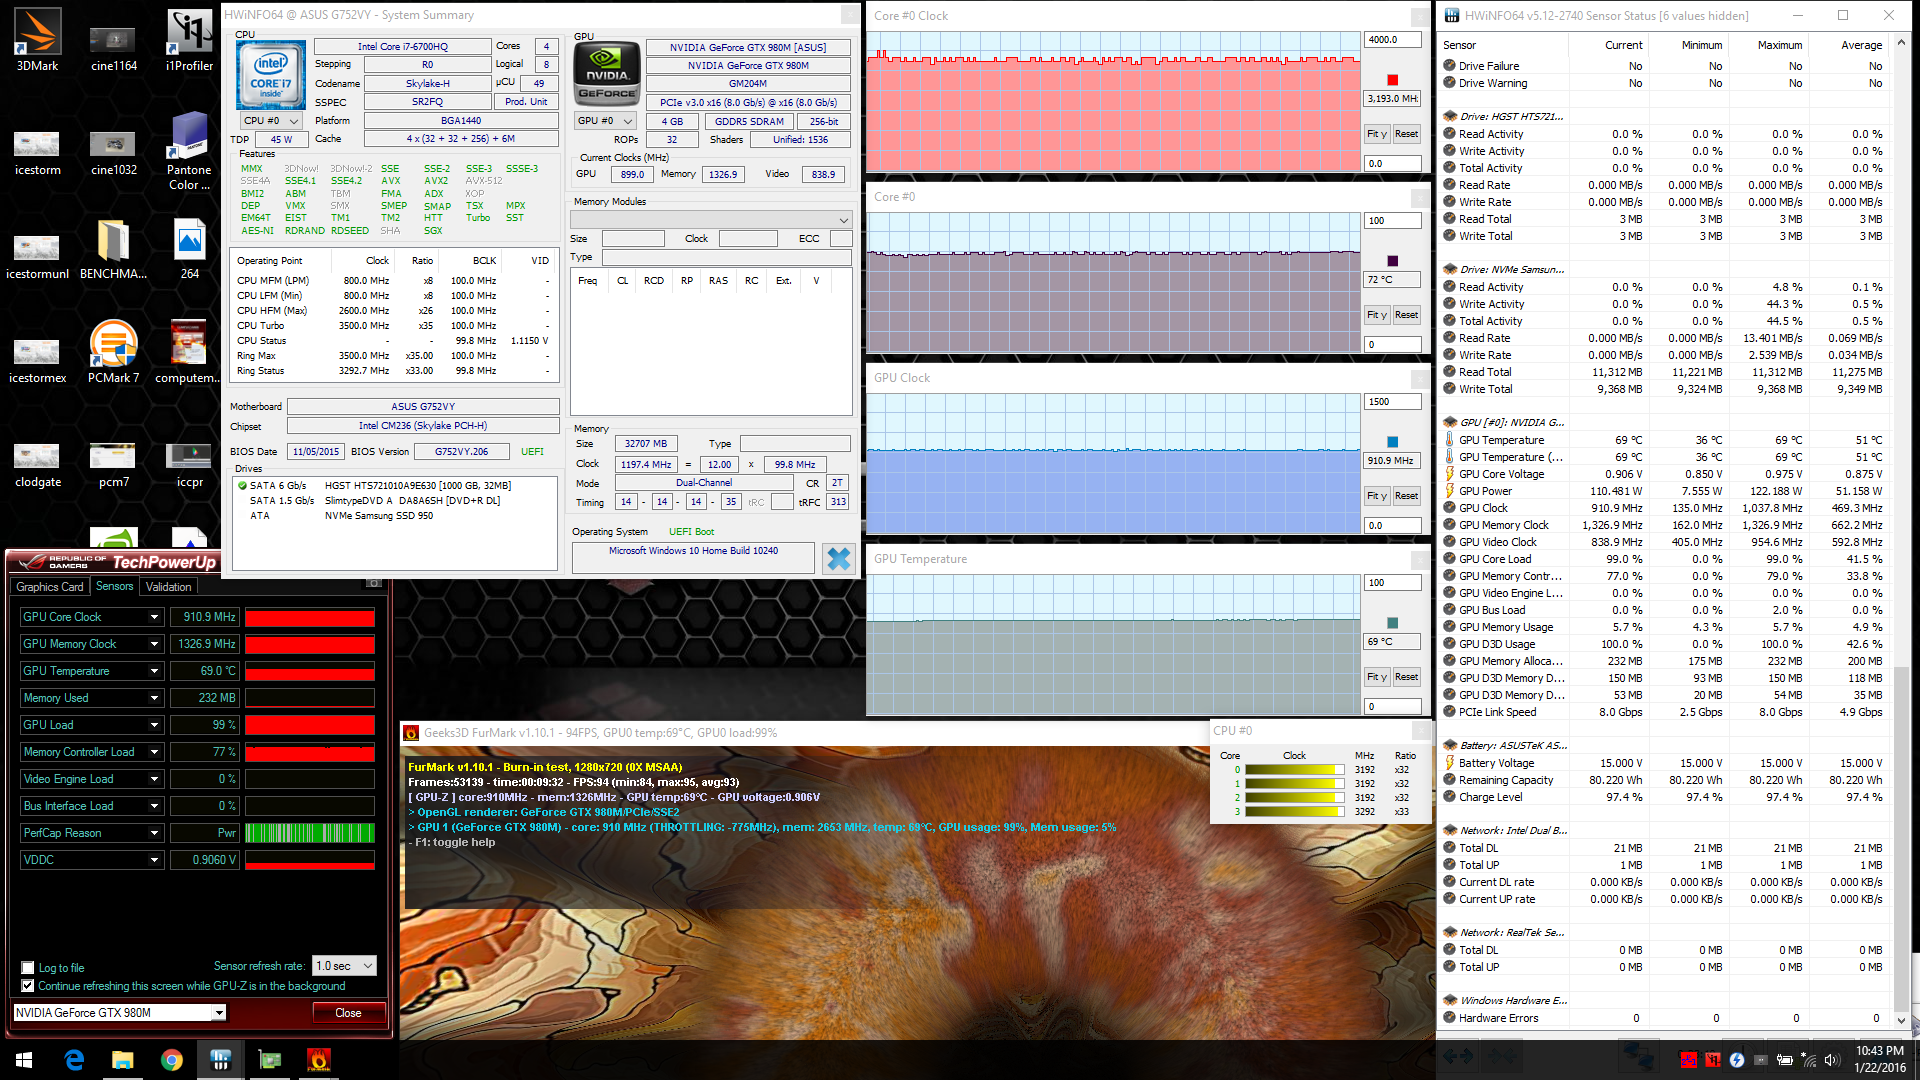Enable the Log to file checkbox
The image size is (1920, 1080).
[x=28, y=968]
